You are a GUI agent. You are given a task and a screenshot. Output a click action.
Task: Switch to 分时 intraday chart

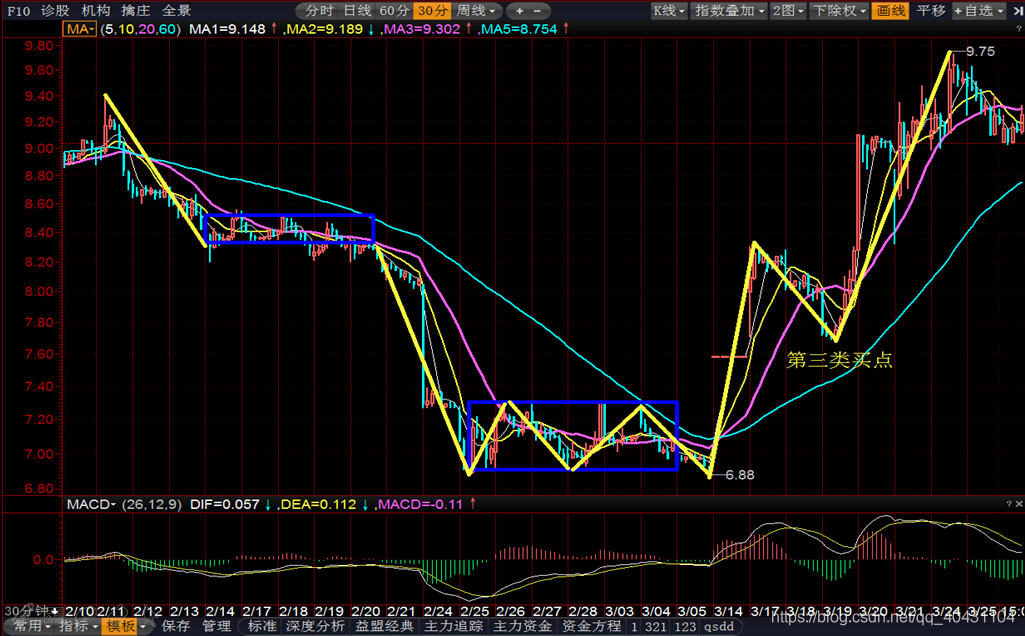pyautogui.click(x=319, y=11)
